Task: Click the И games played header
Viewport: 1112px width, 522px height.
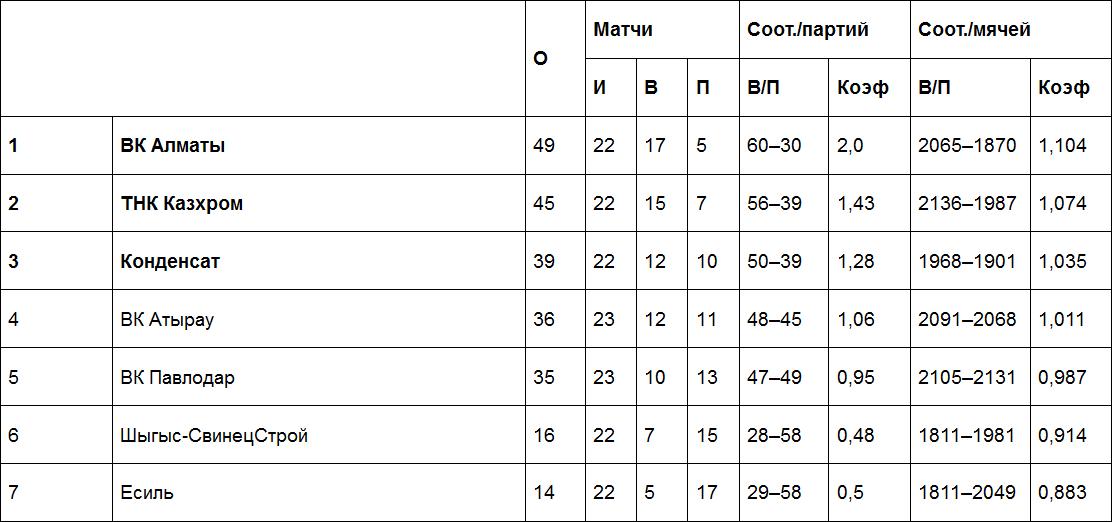Action: pyautogui.click(x=600, y=87)
